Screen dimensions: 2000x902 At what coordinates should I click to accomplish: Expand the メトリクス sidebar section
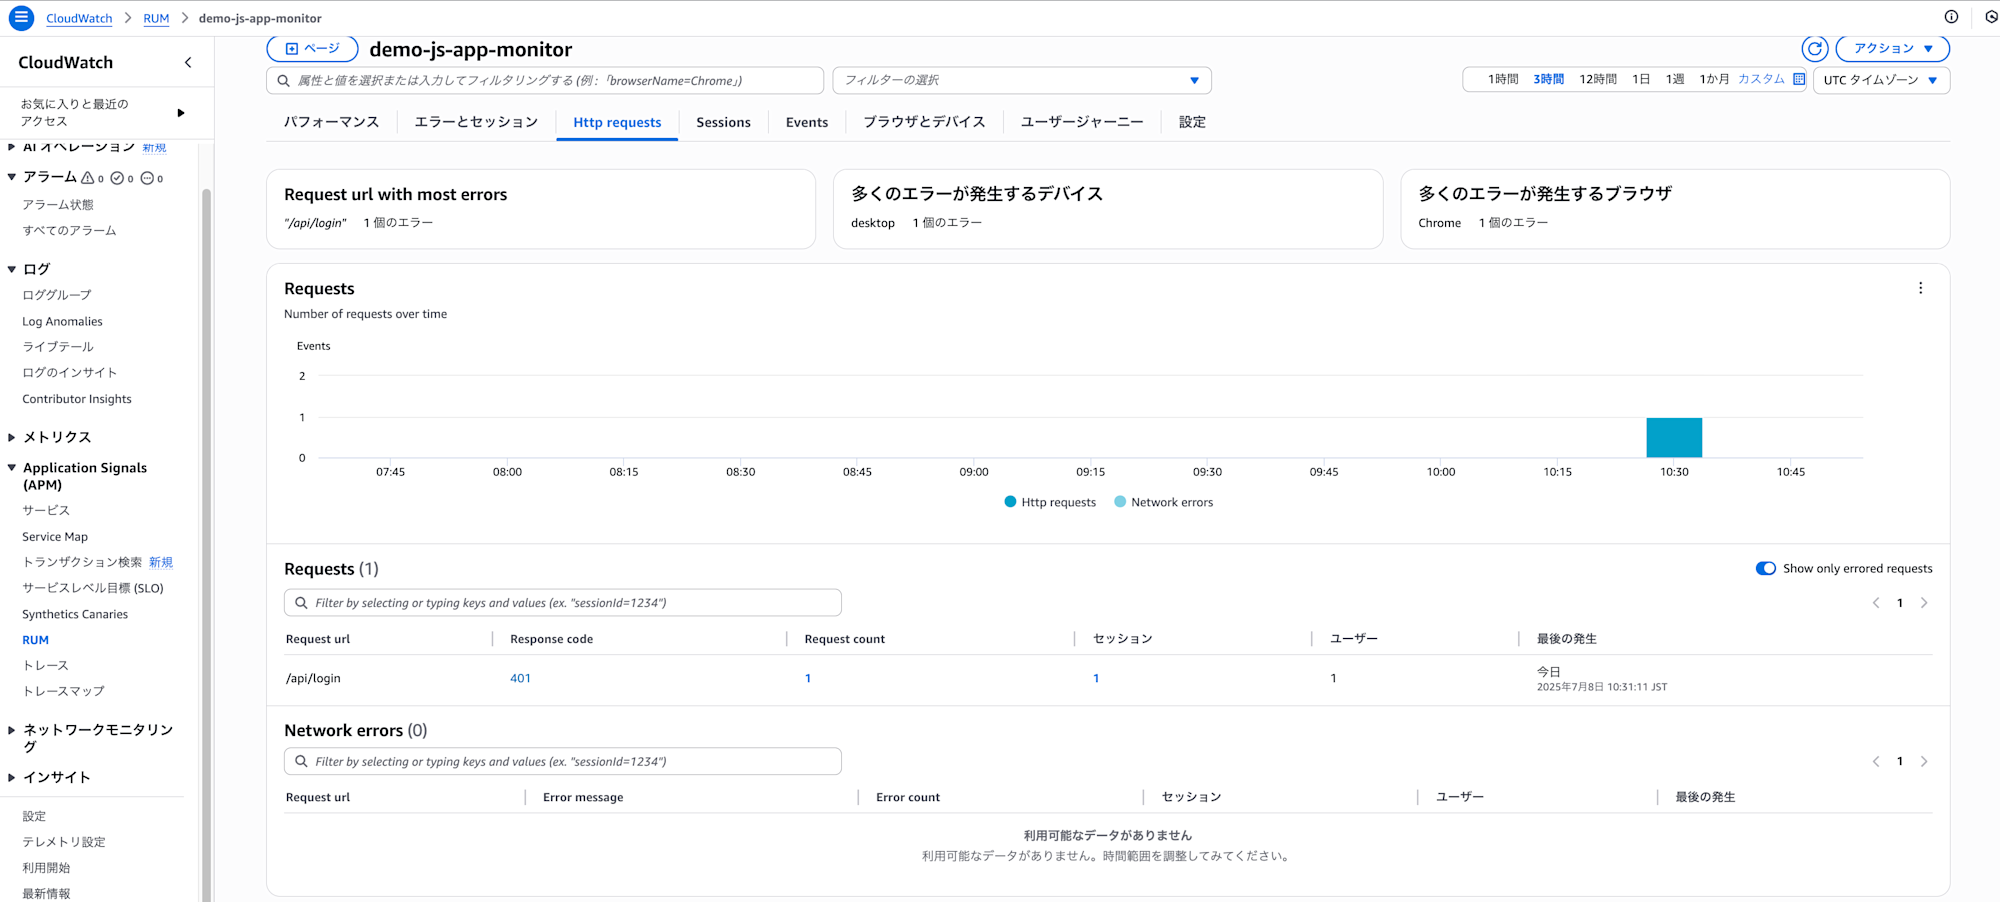pos(12,437)
